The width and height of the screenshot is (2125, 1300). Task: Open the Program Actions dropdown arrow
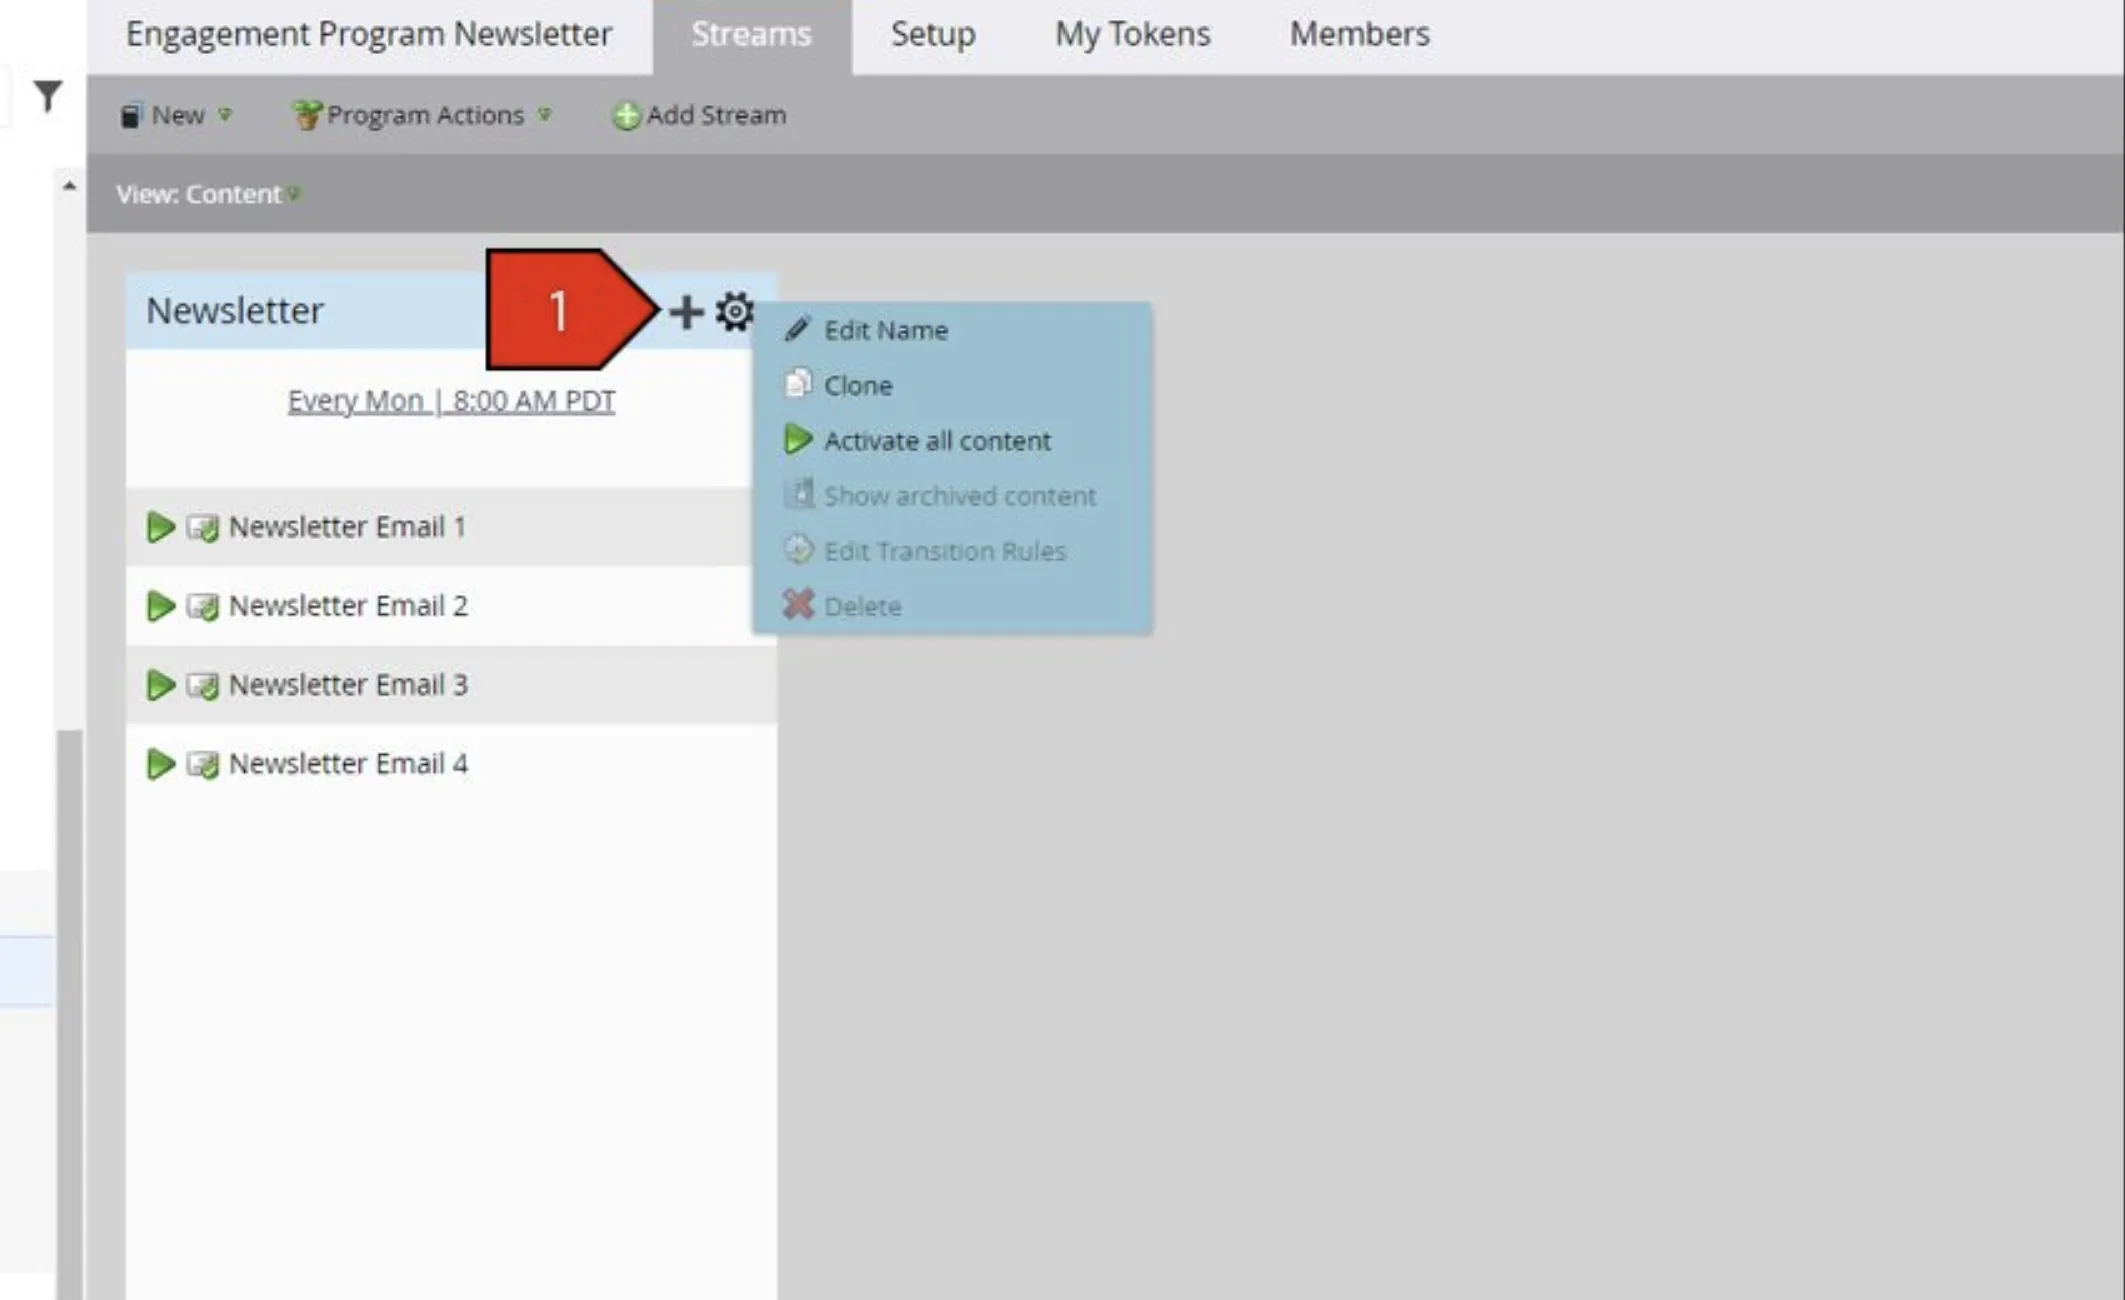[544, 115]
